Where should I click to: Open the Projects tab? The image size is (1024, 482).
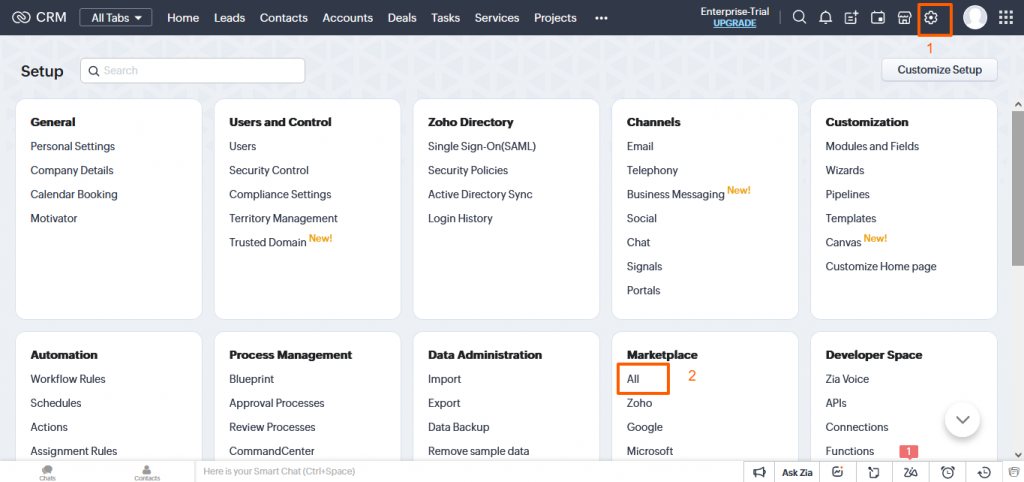(555, 18)
